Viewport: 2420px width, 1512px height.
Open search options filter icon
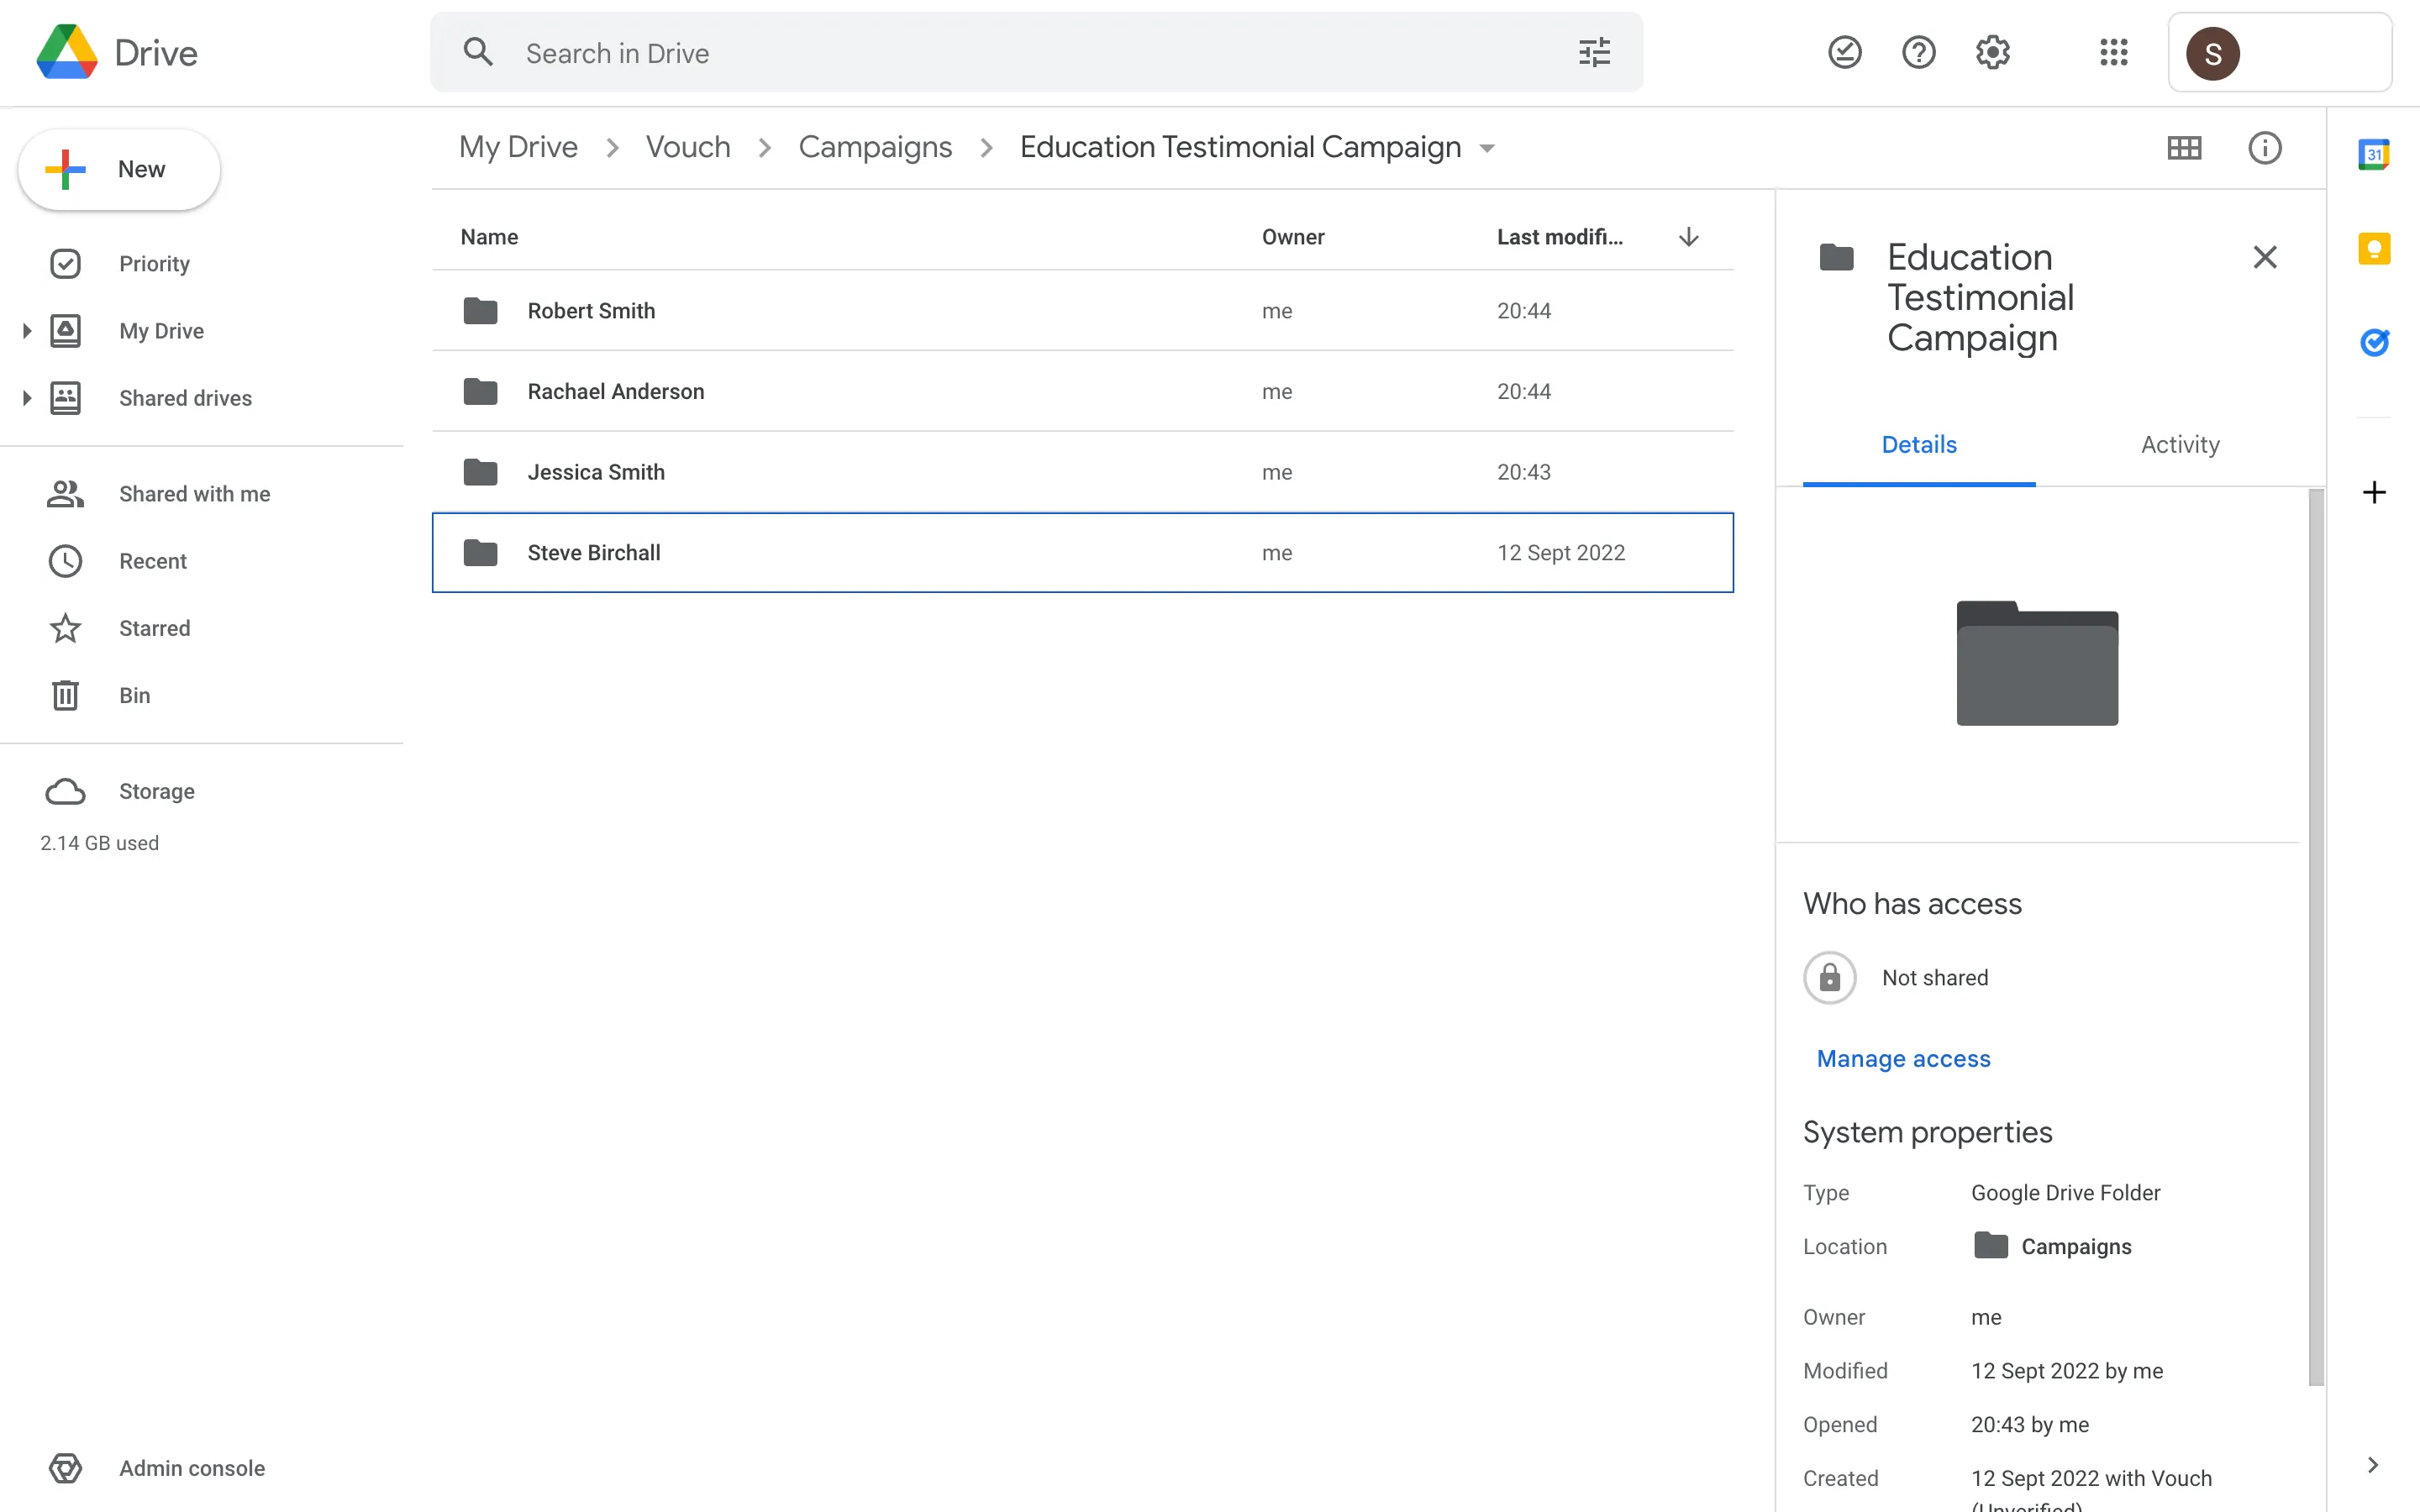coord(1594,51)
